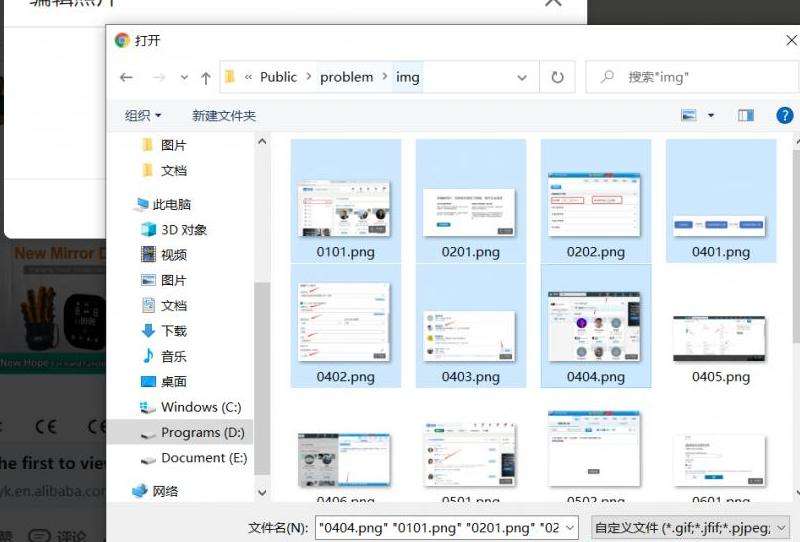Open the 下载 folder in sidebar
The width and height of the screenshot is (800, 542).
[173, 330]
